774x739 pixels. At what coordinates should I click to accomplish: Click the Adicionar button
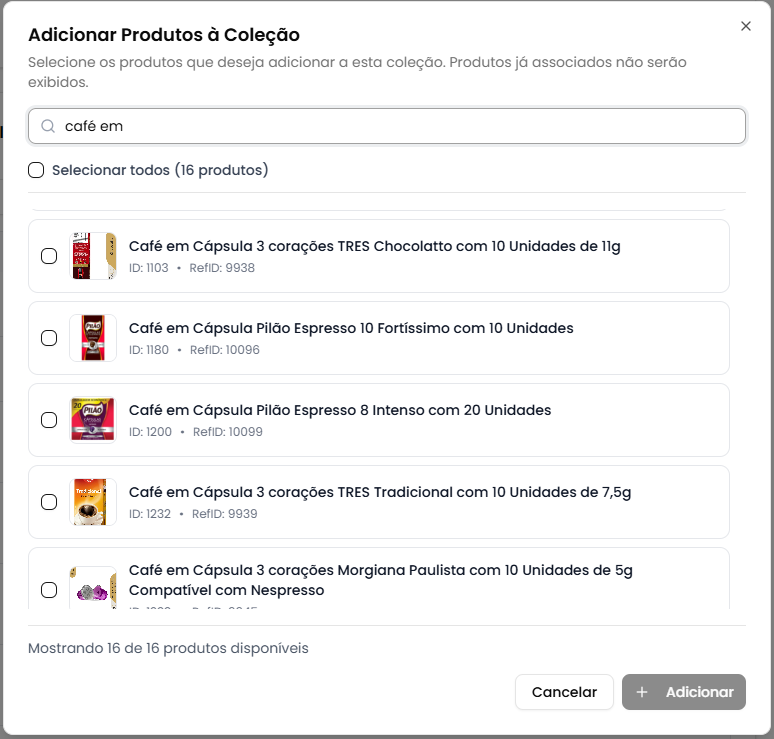pos(684,692)
